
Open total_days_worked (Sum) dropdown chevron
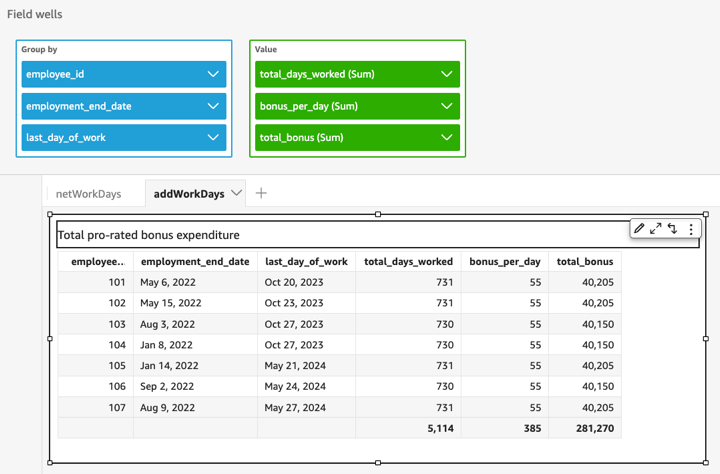coord(446,74)
